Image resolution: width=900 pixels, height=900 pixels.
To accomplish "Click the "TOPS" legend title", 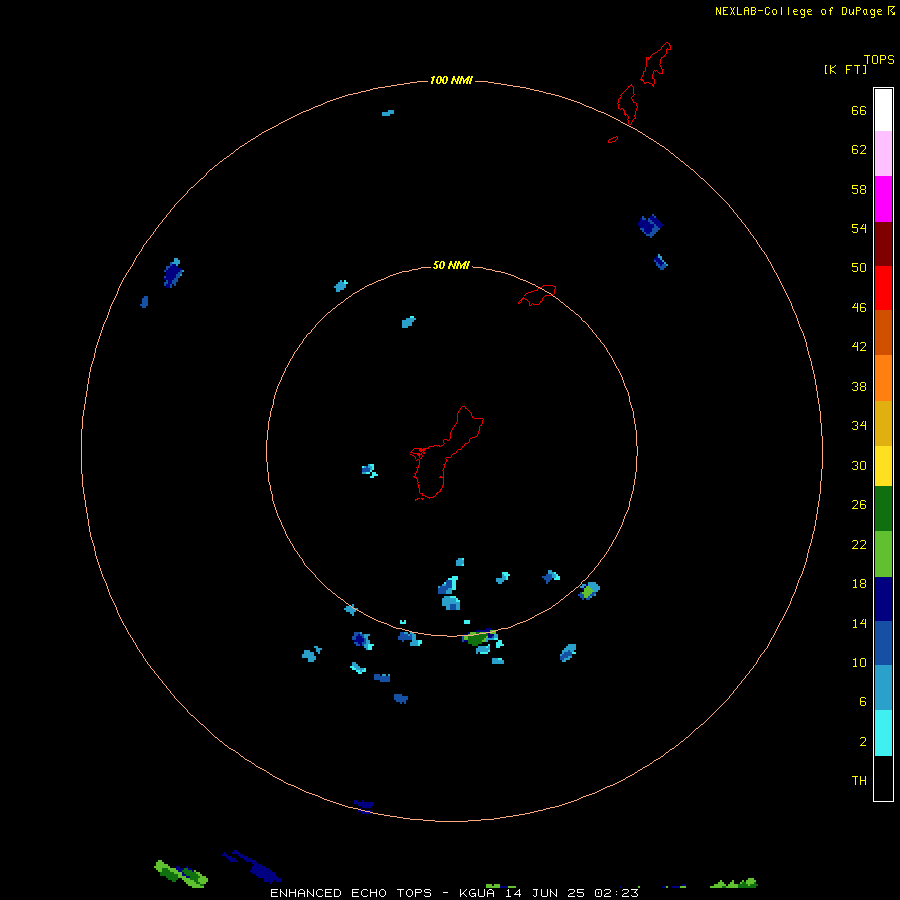I will pos(879,60).
